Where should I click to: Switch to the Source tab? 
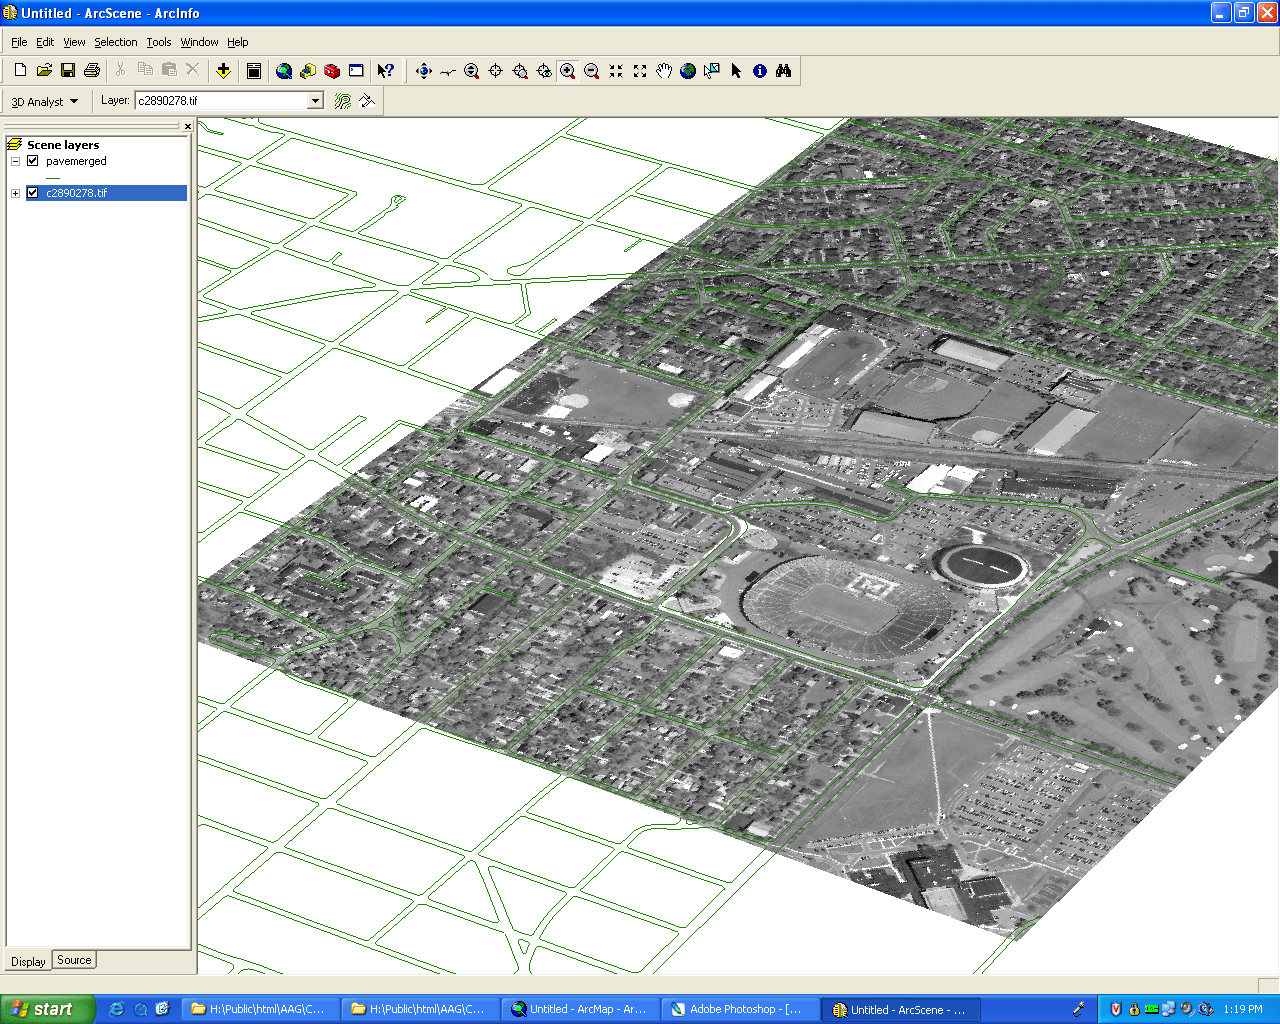[x=74, y=960]
